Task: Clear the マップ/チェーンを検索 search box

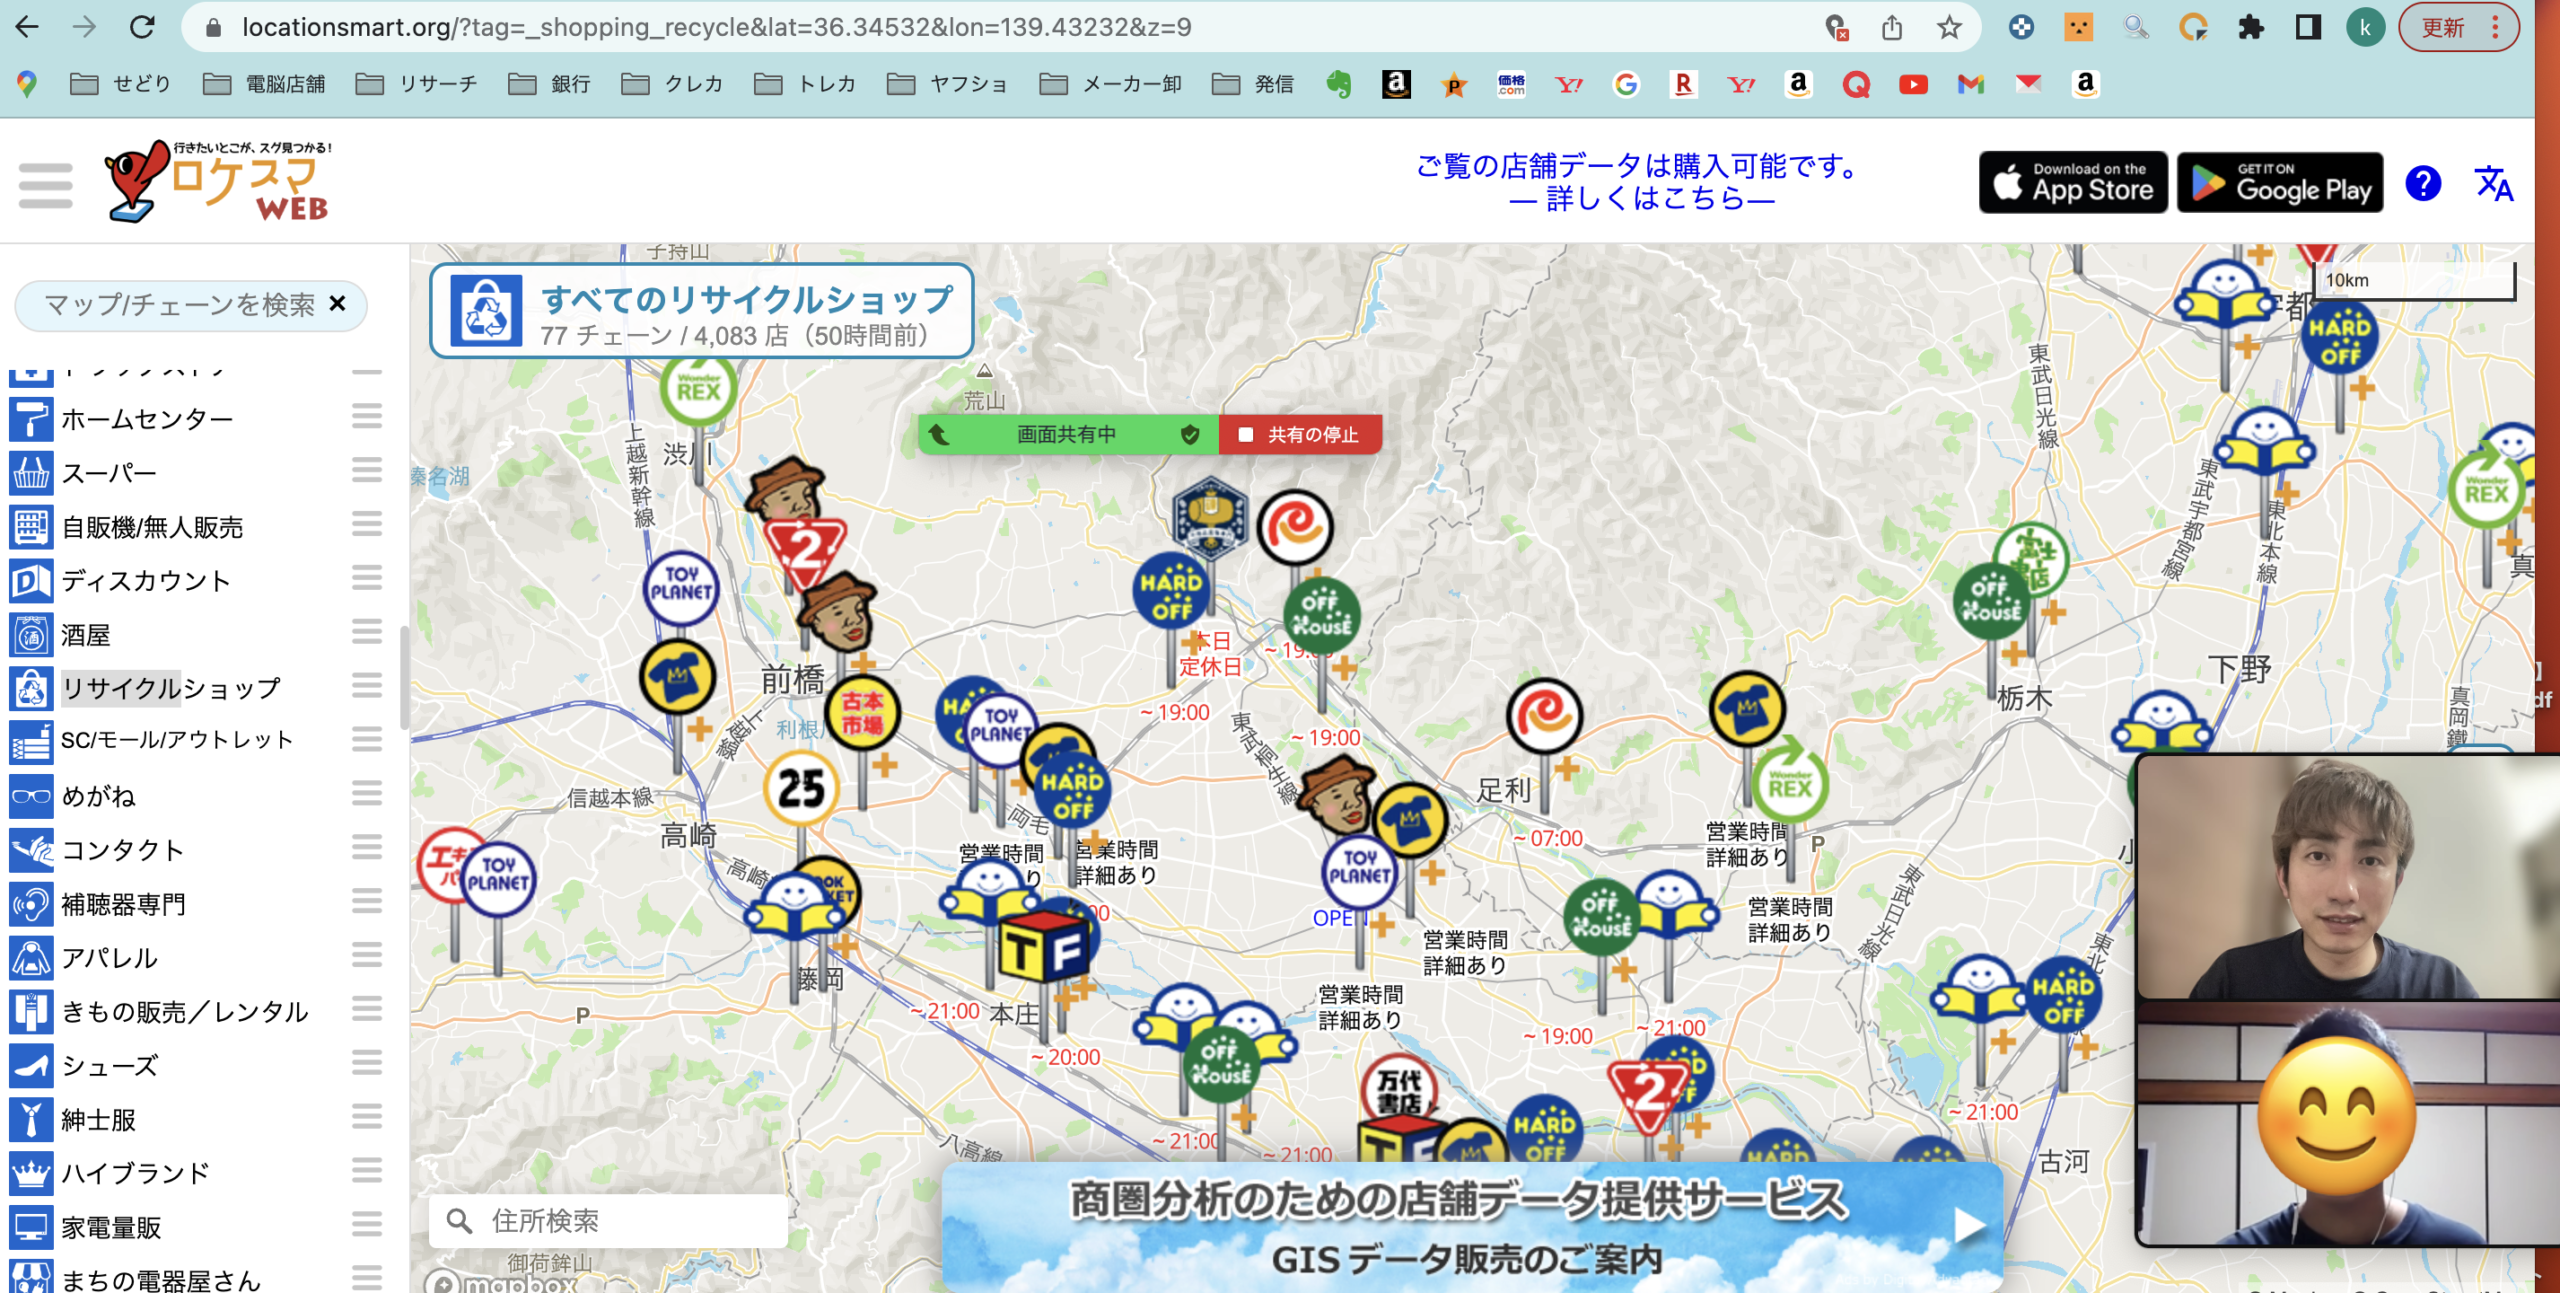Action: (338, 304)
